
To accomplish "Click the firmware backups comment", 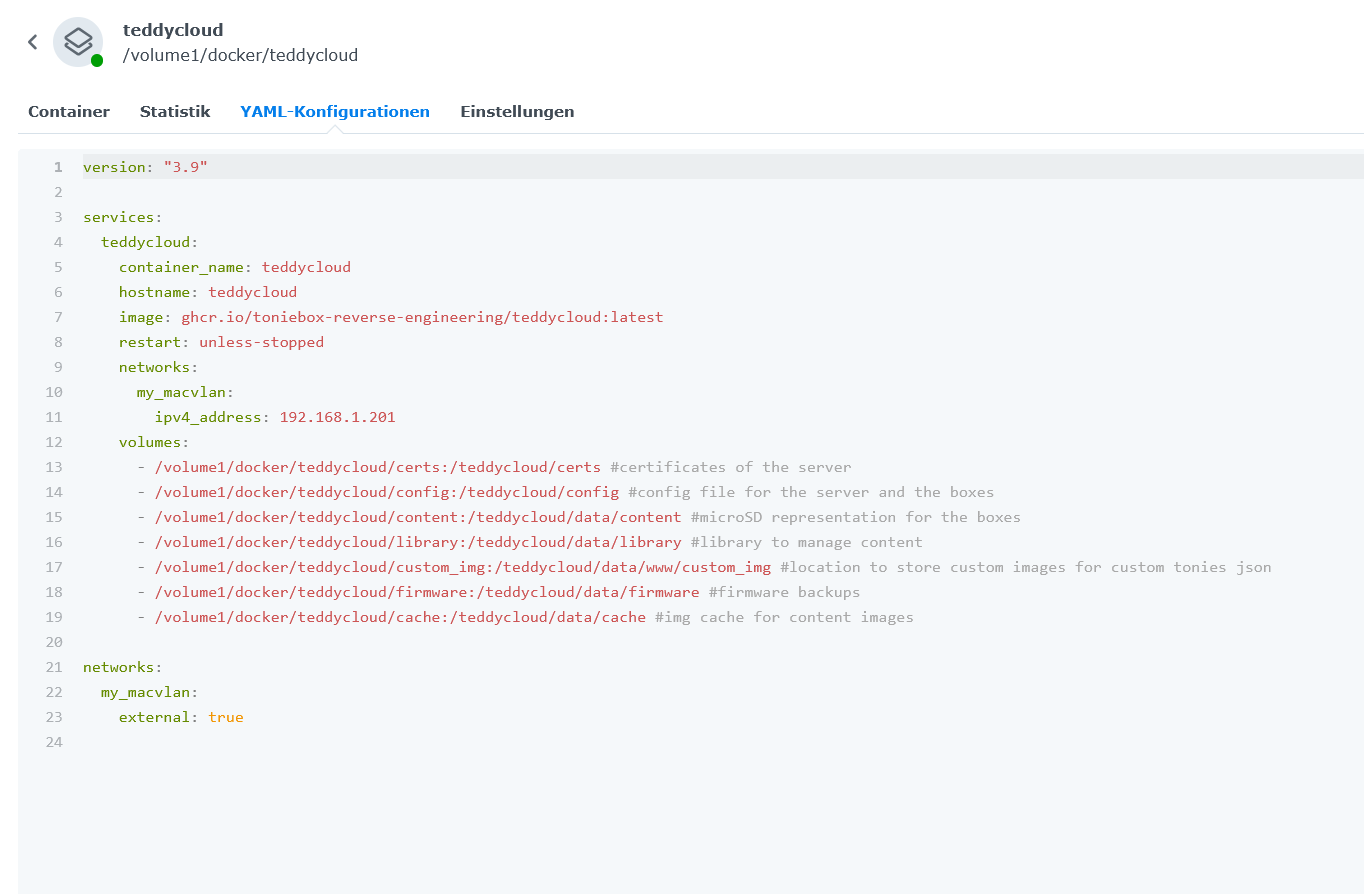I will tap(784, 592).
